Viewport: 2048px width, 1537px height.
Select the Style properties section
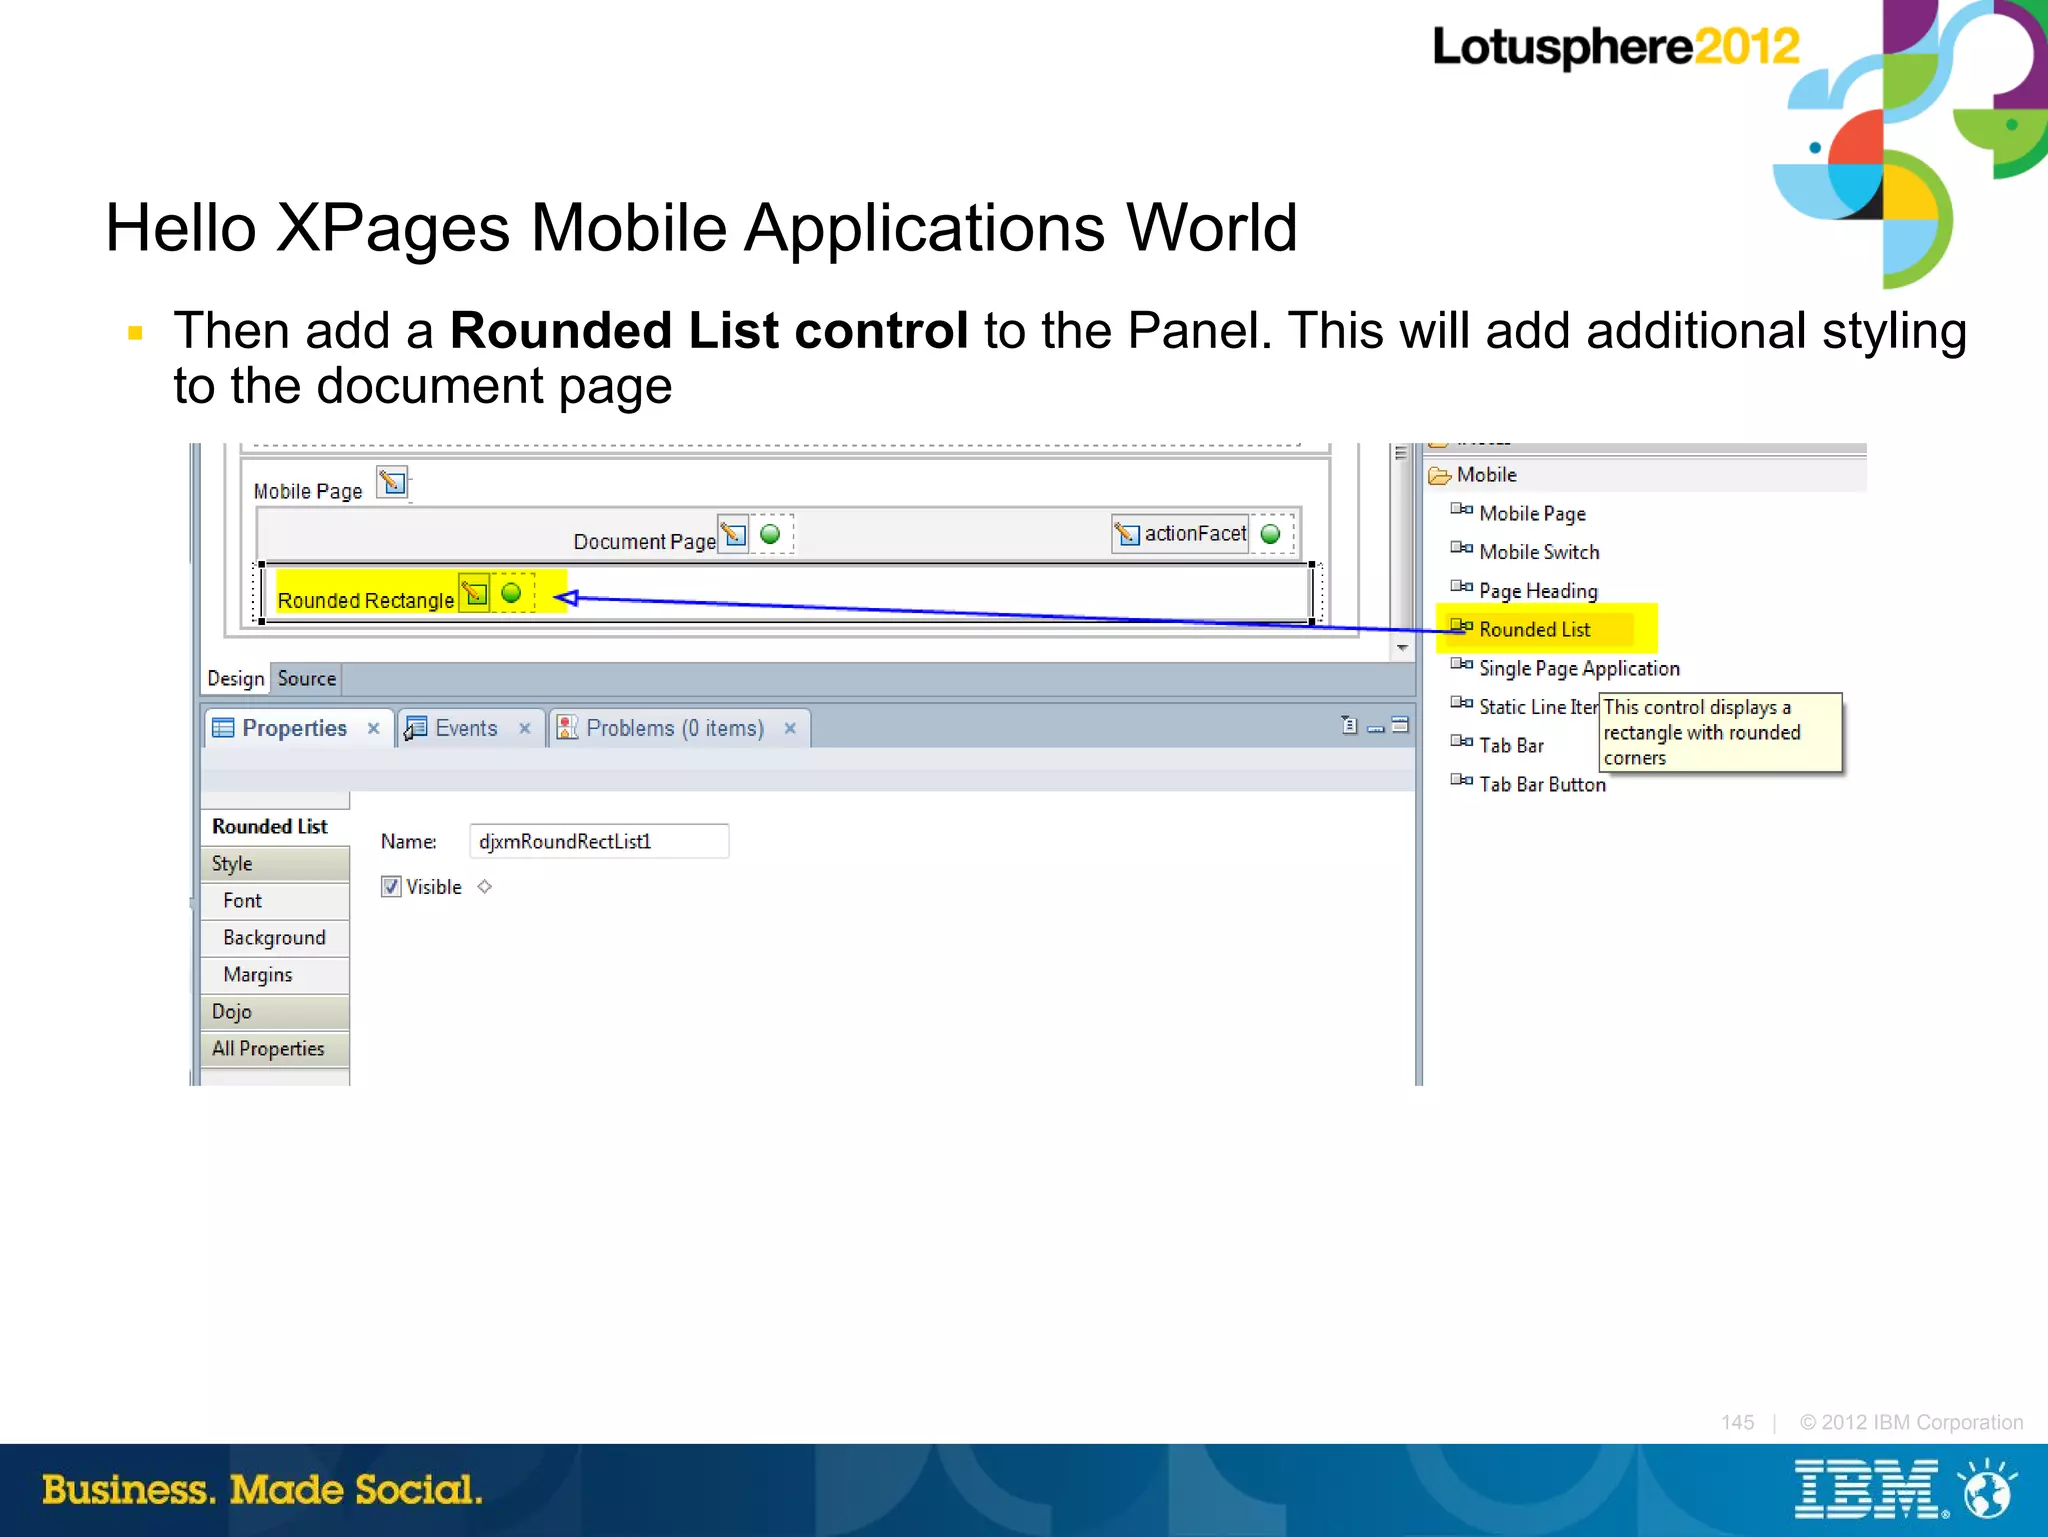275,864
